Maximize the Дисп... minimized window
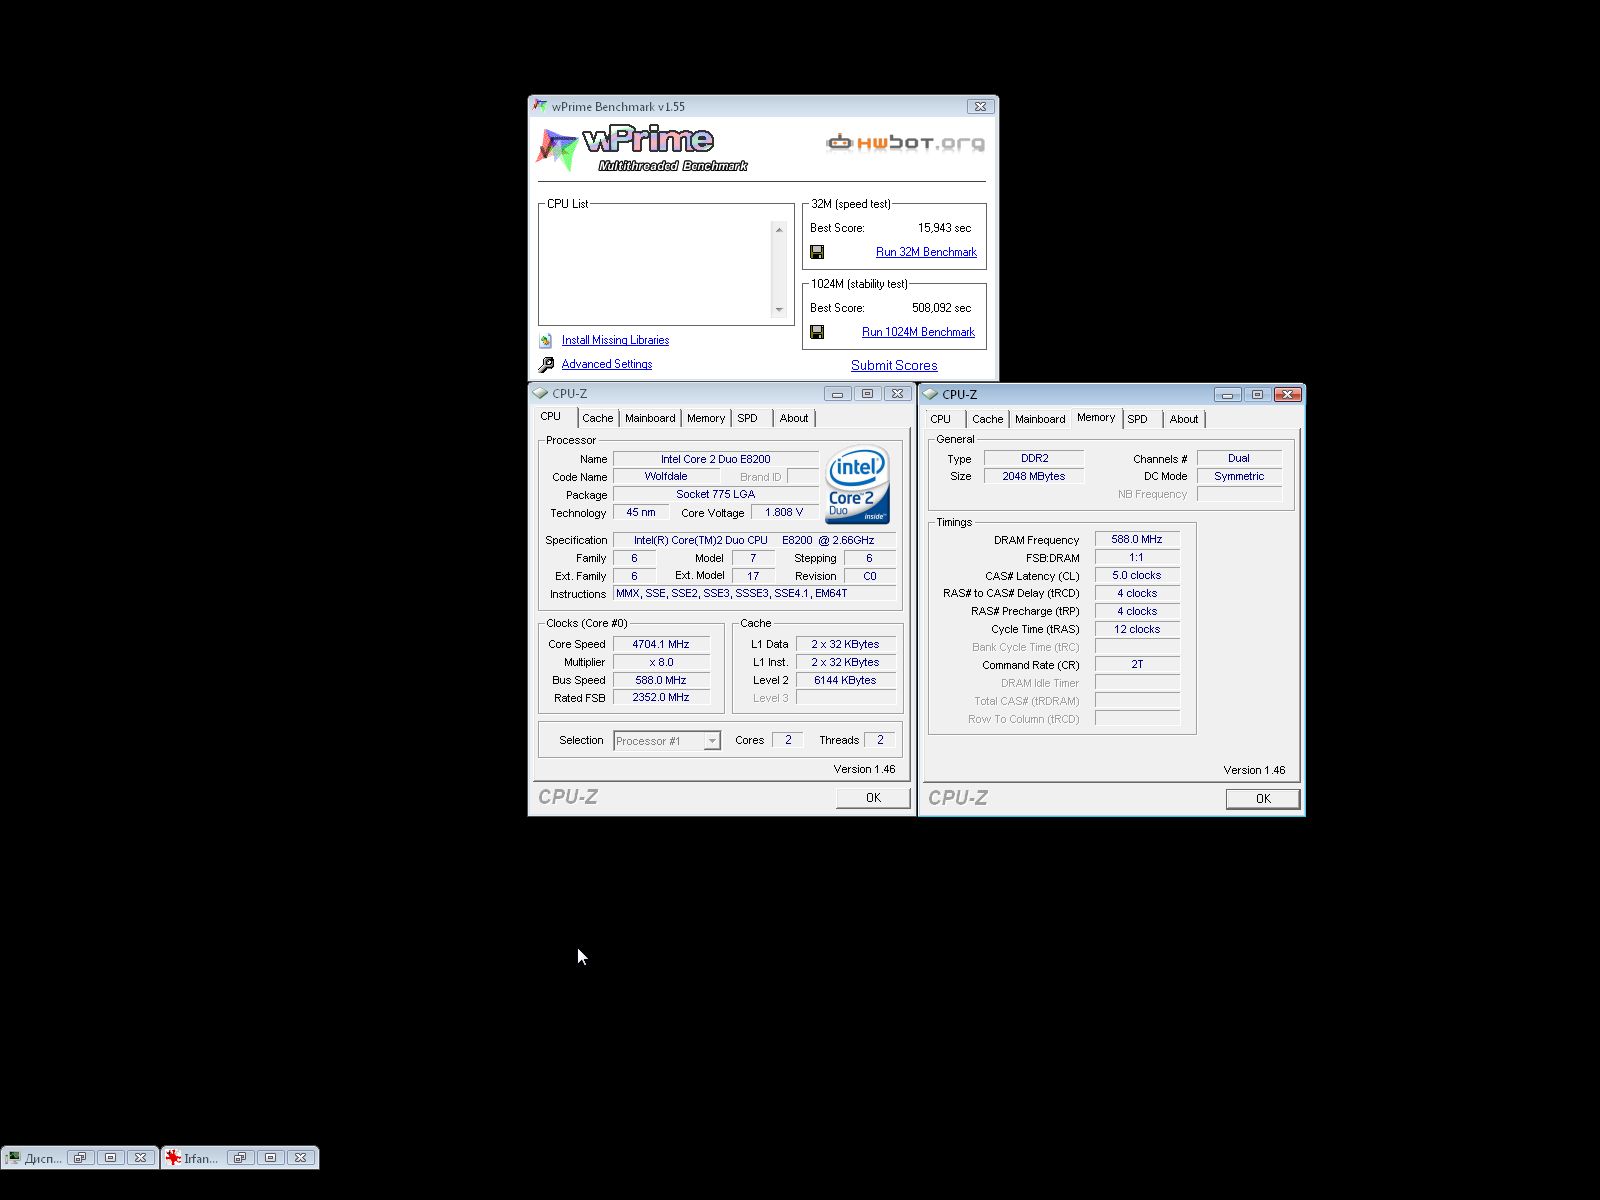1600x1200 pixels. 111,1158
